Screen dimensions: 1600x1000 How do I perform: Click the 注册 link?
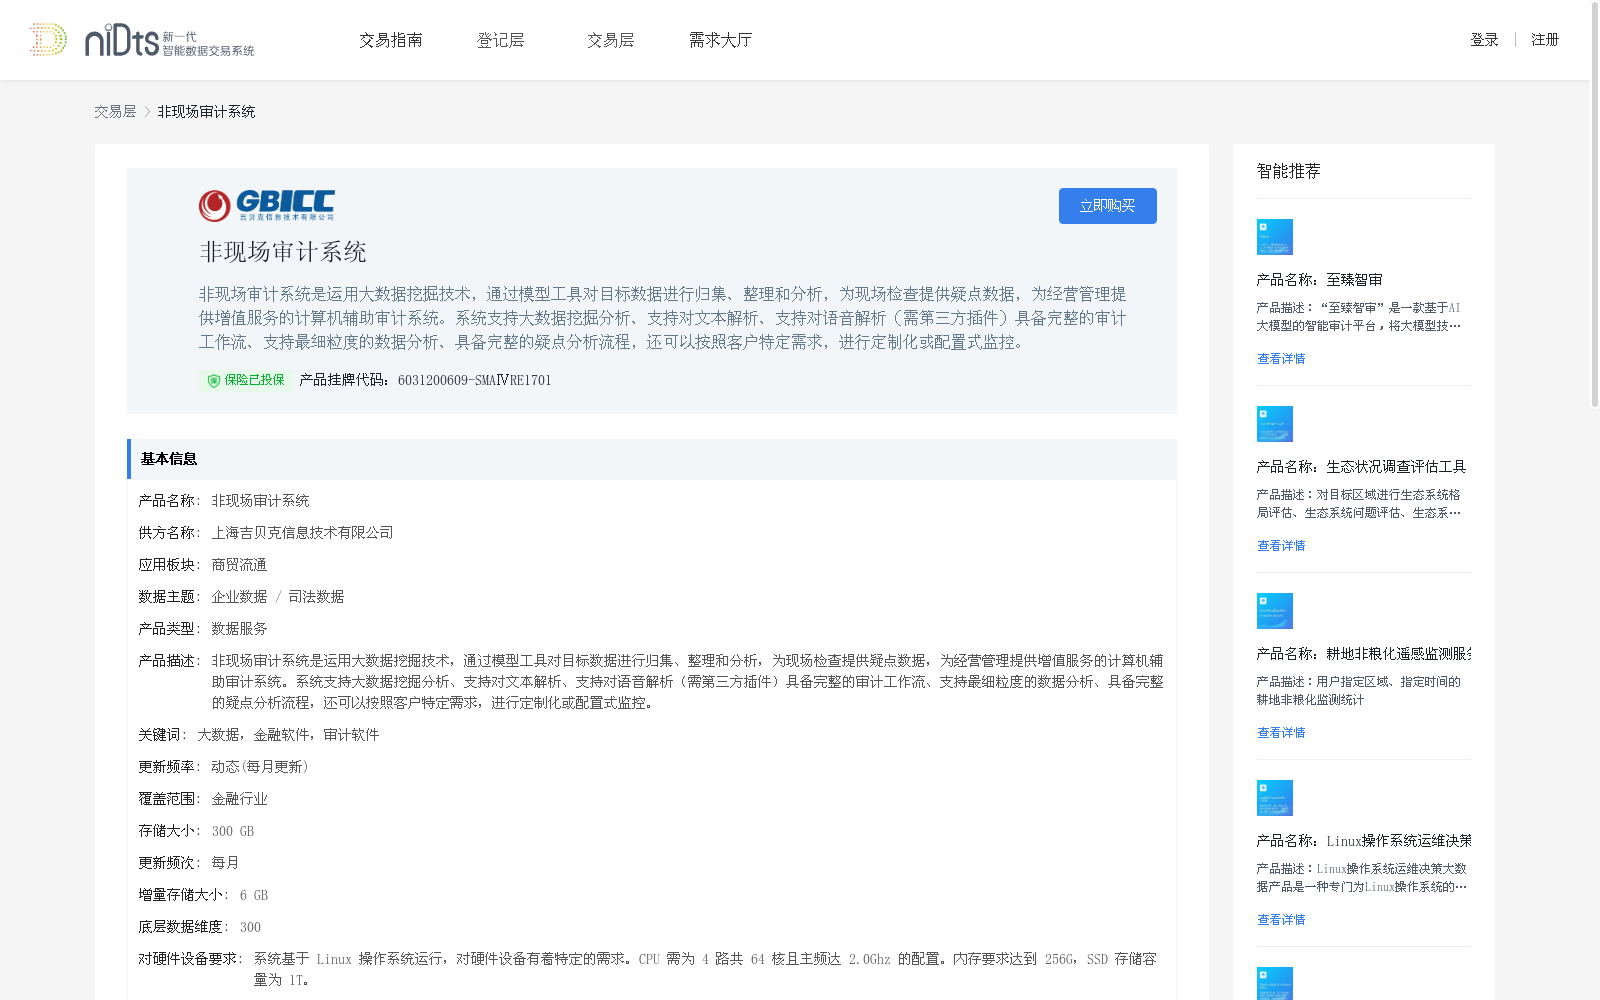tap(1545, 40)
